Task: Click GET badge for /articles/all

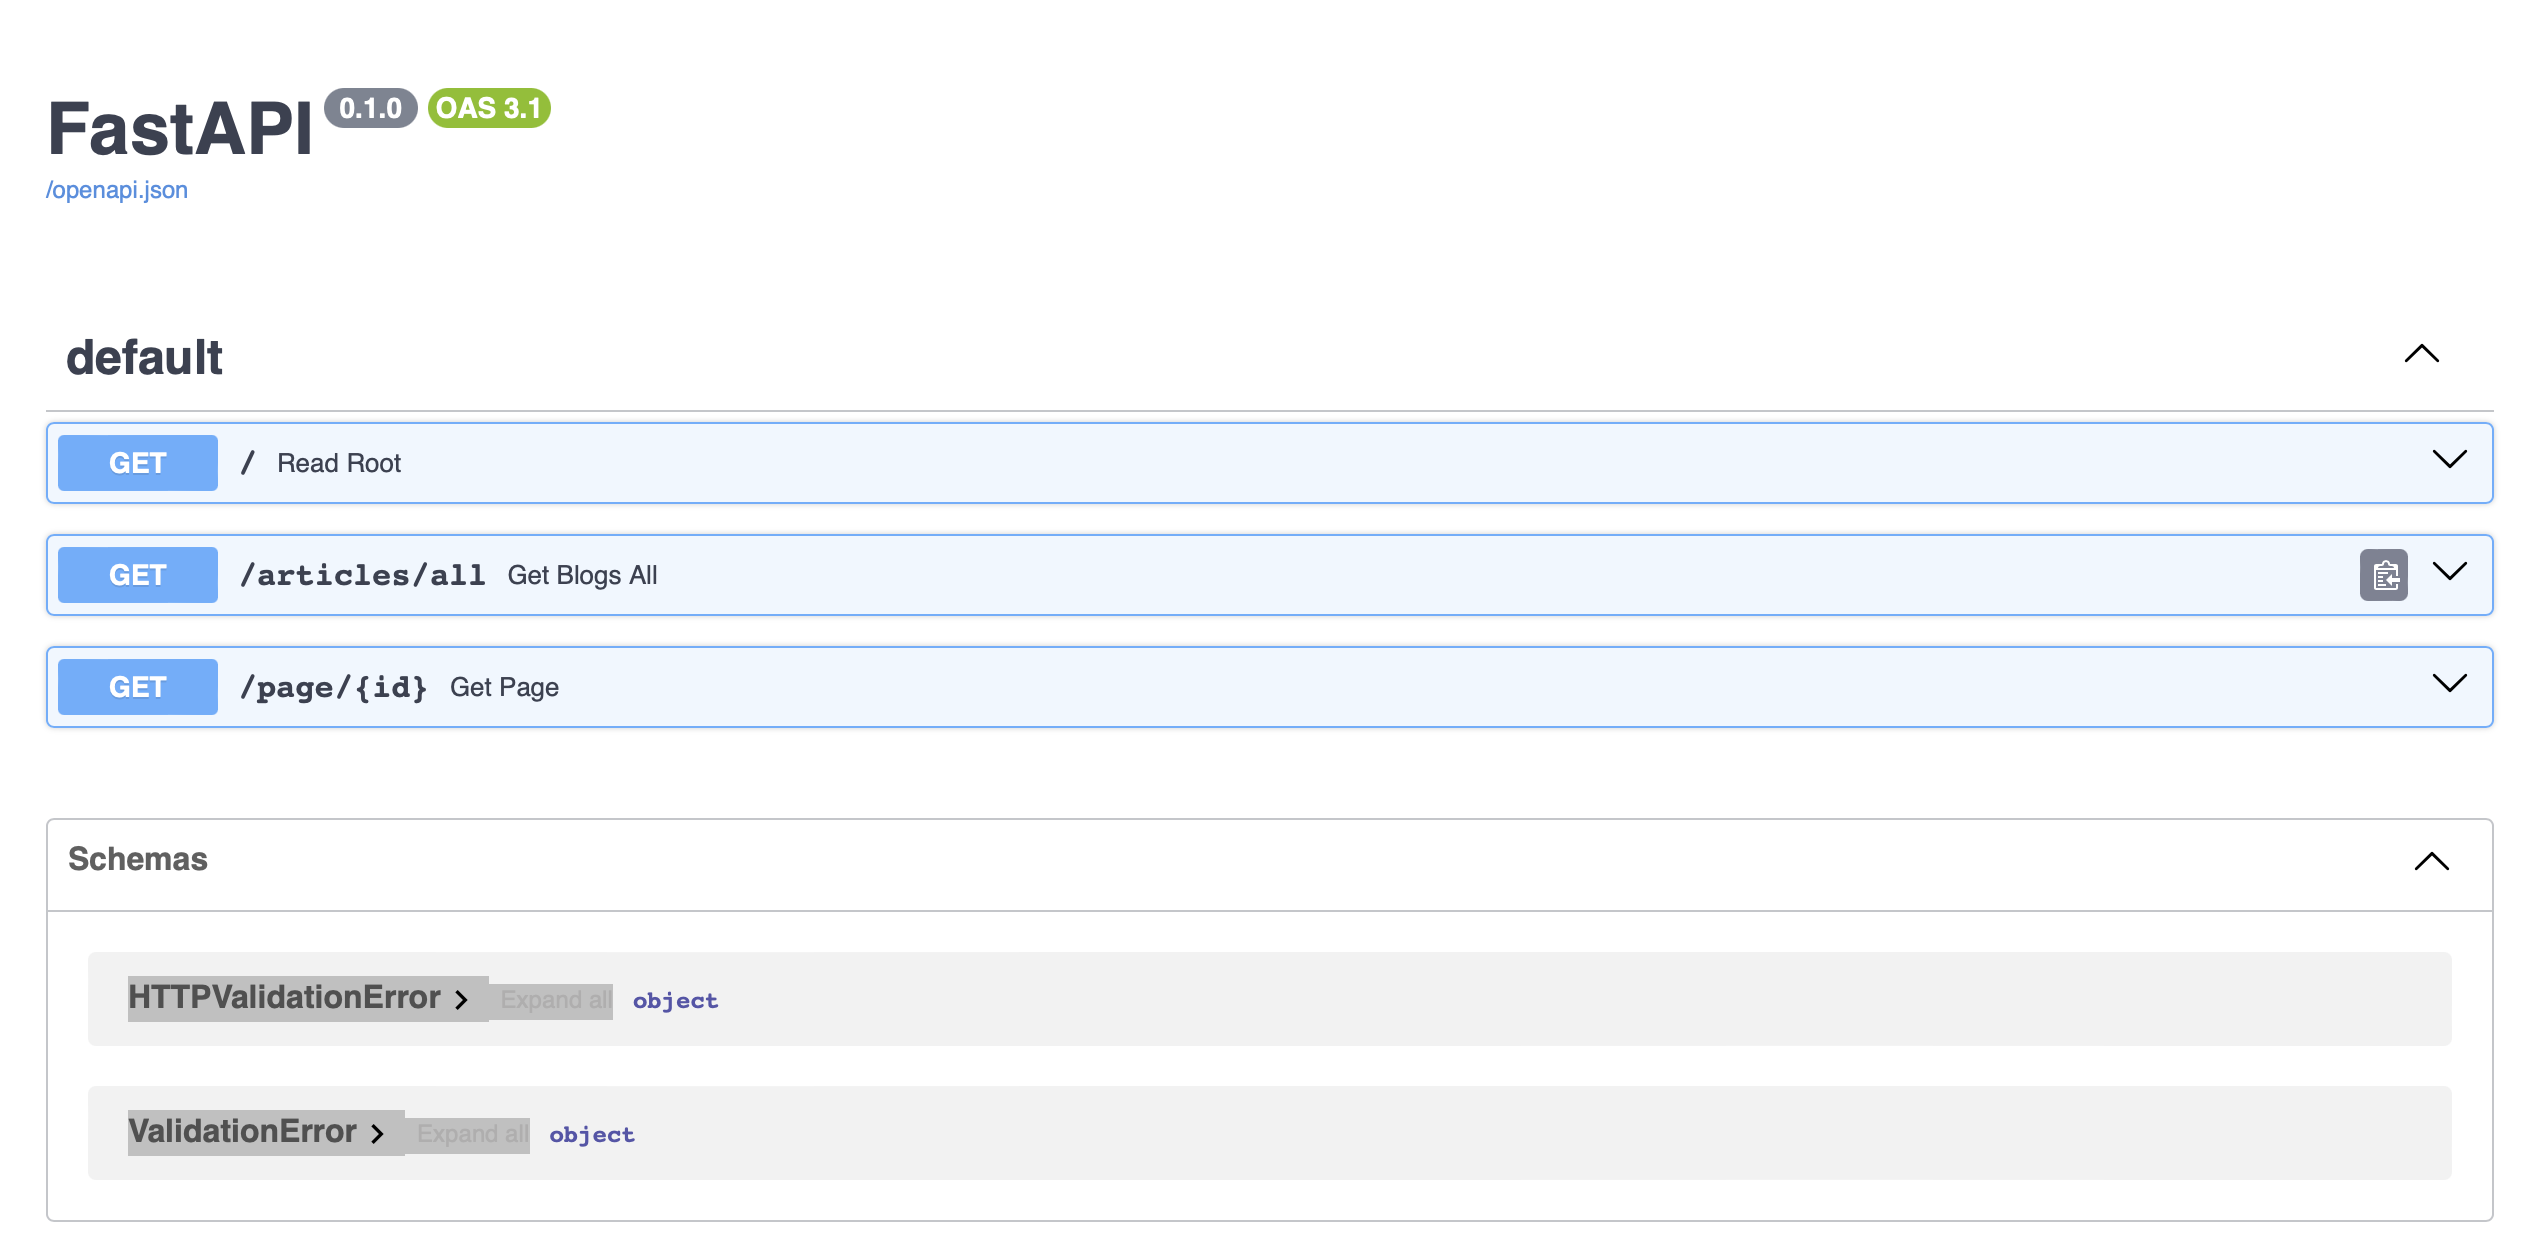Action: (x=138, y=575)
